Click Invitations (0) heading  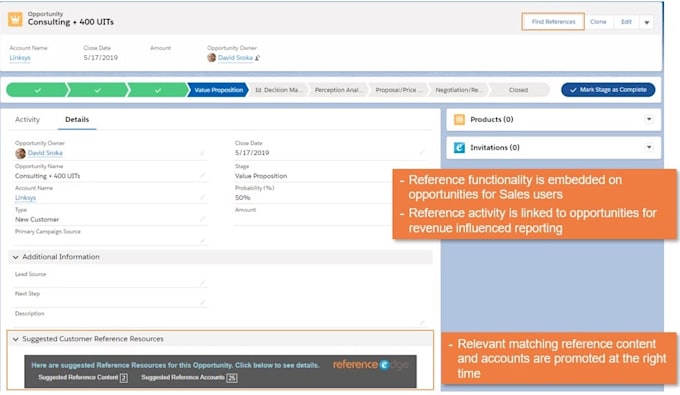[x=495, y=147]
